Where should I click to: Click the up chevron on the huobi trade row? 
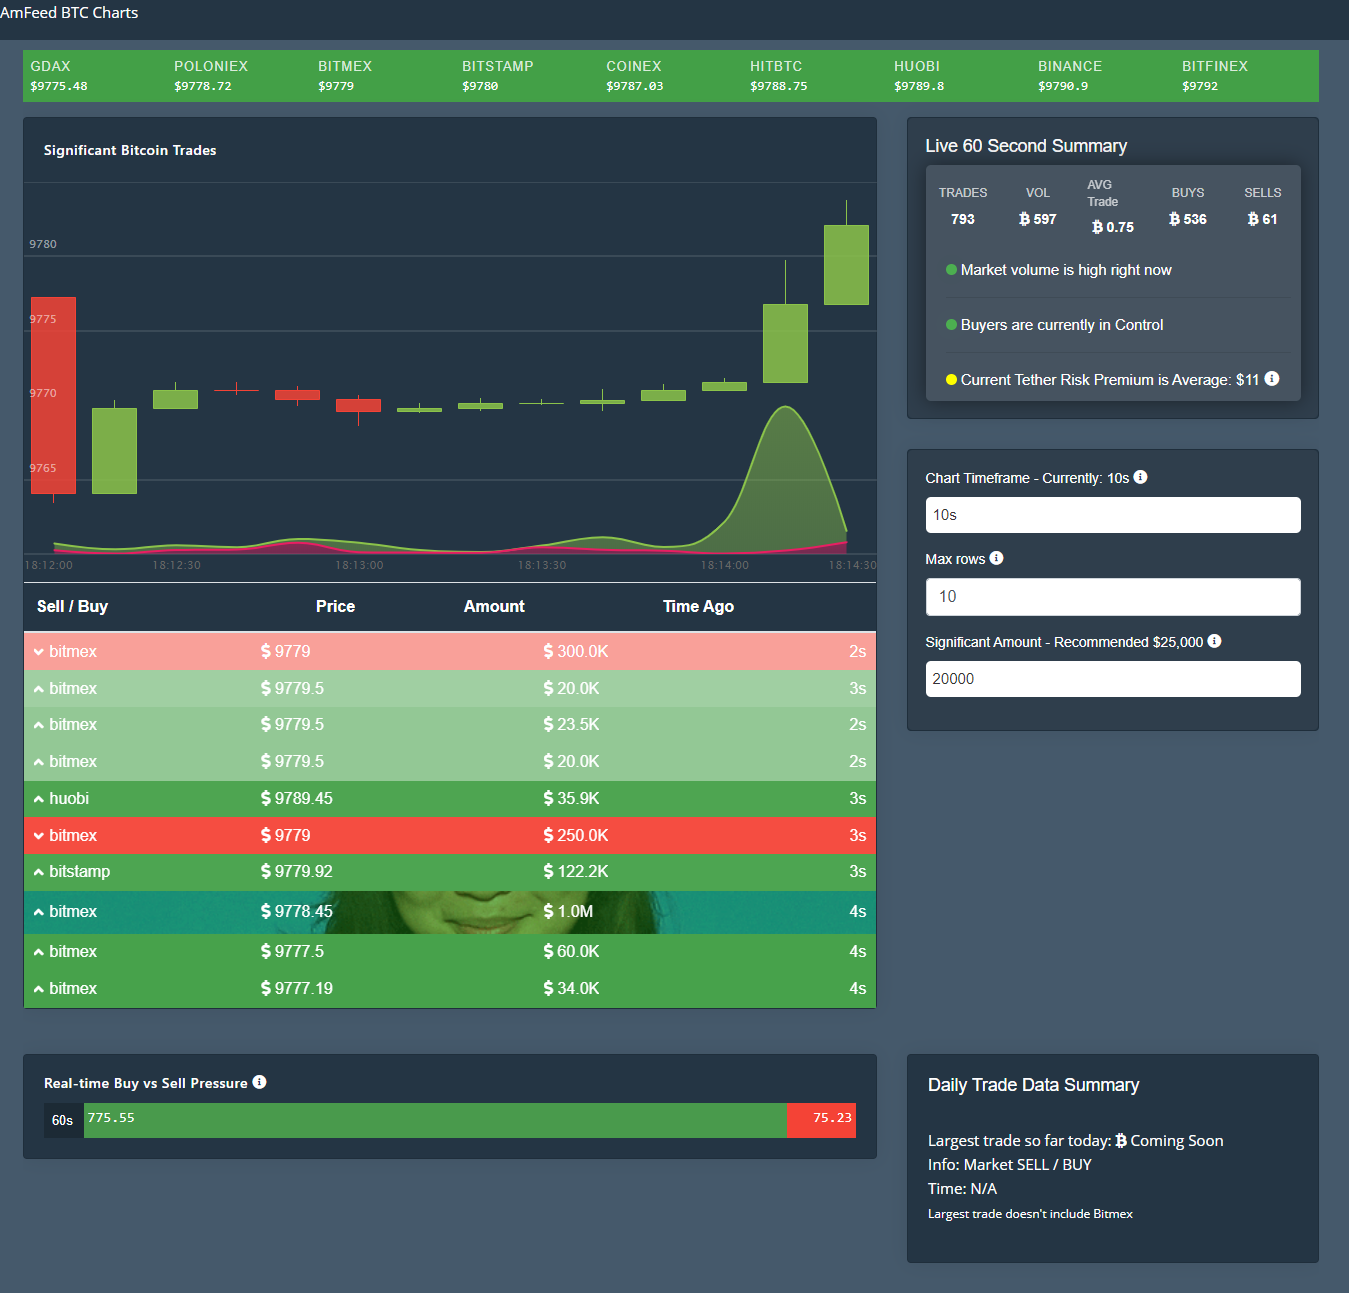[38, 799]
